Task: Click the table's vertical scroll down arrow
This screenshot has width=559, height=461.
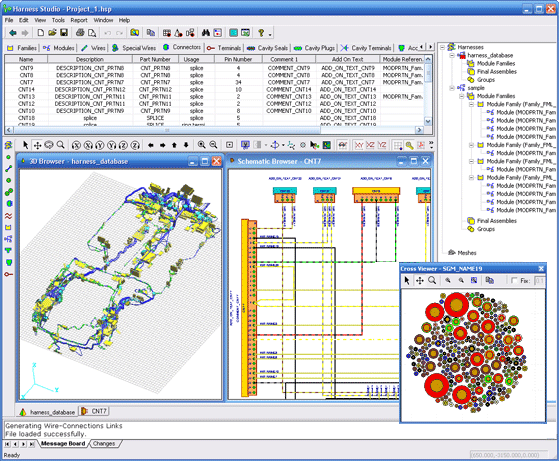Action: 428,122
